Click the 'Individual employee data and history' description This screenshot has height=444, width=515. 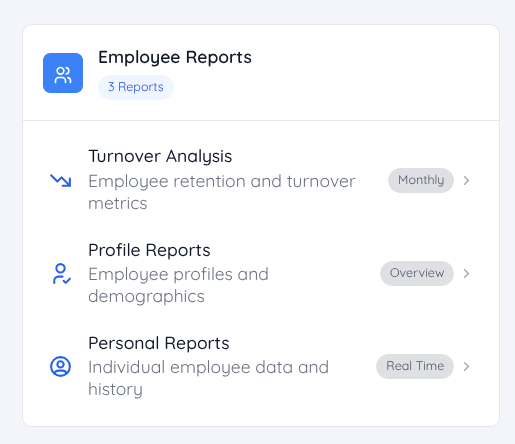pyautogui.click(x=208, y=378)
